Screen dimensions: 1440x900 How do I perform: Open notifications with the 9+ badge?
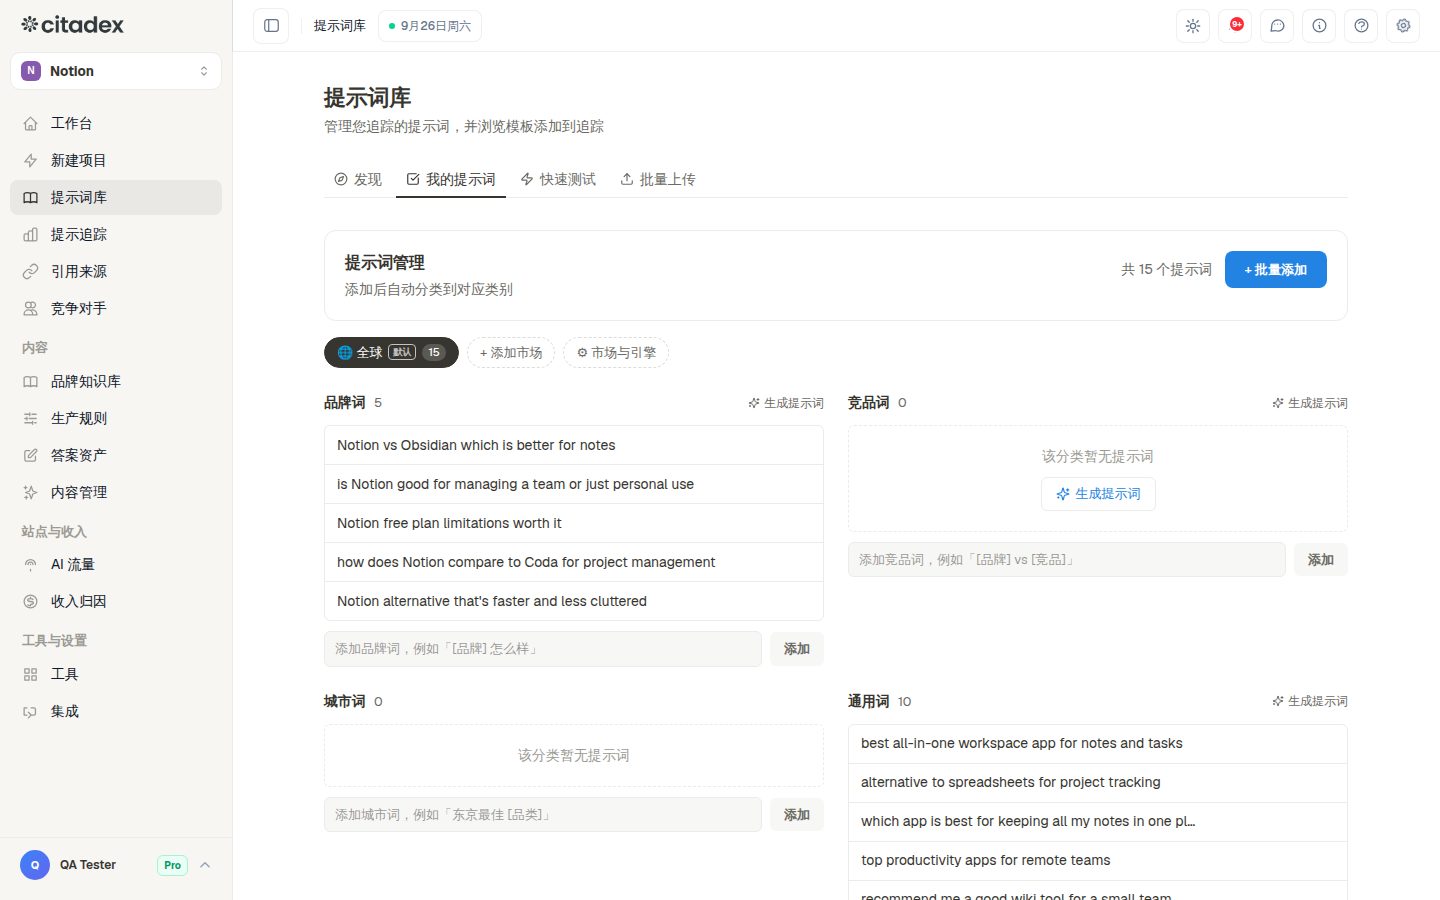[1235, 26]
